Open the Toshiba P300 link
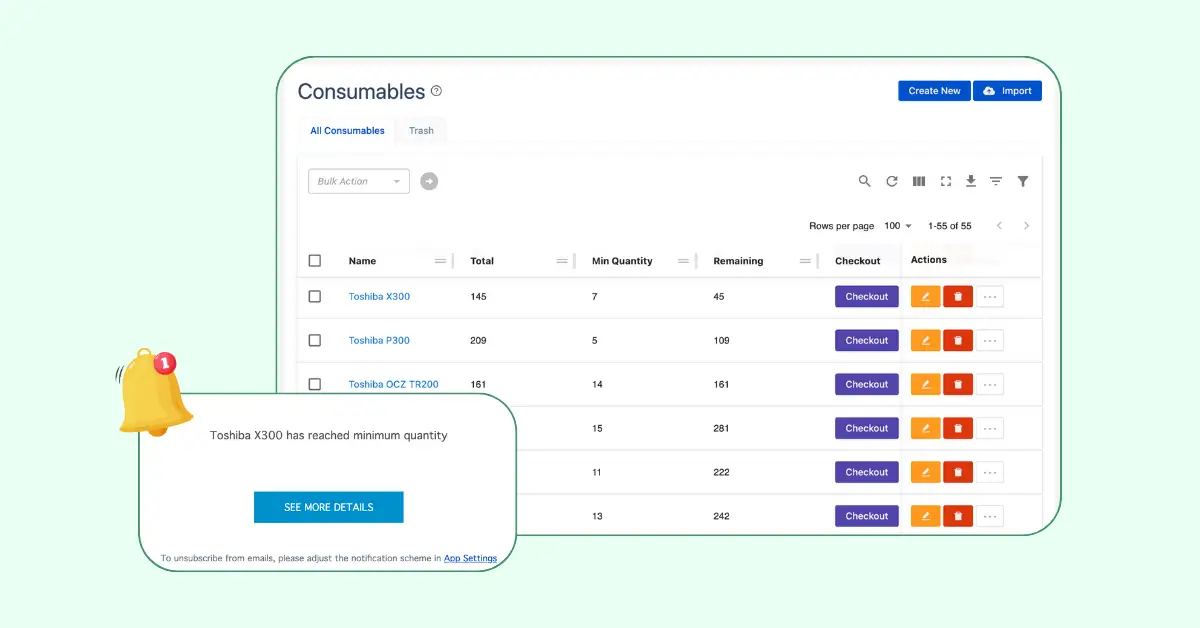The height and width of the screenshot is (628, 1200). 379,340
